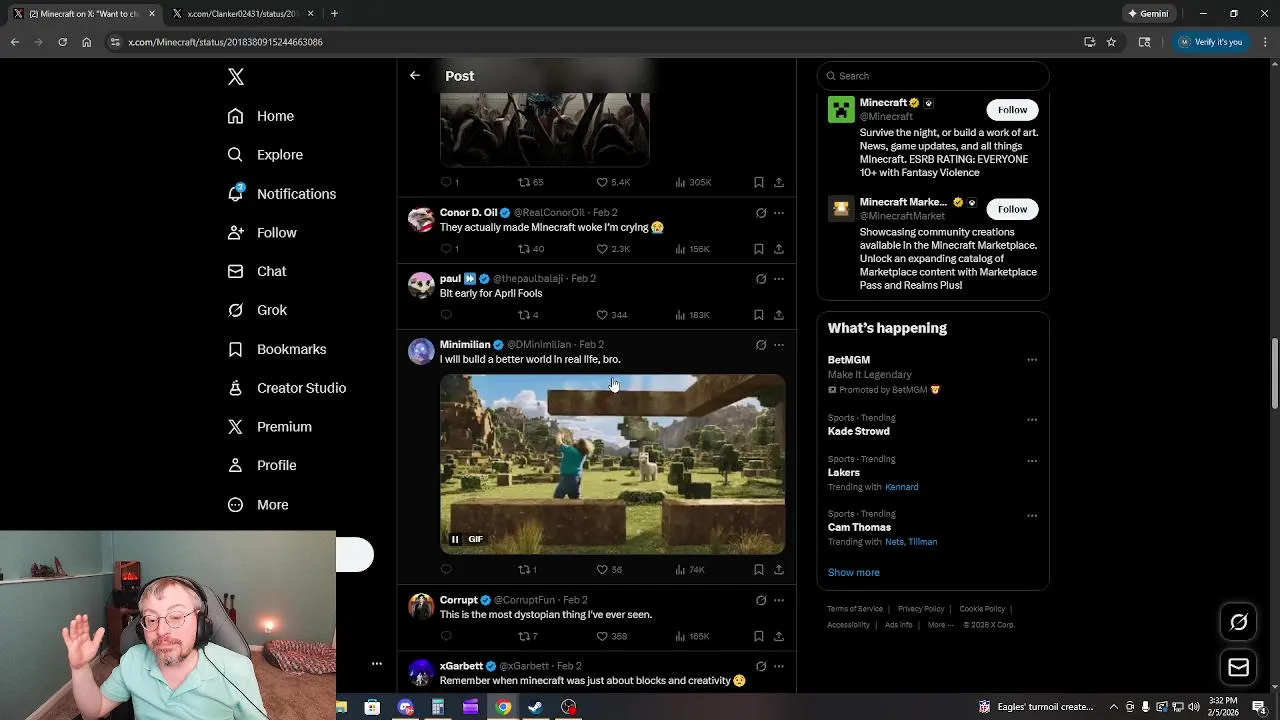
Task: Open Gemini in Chrome
Action: (1148, 14)
